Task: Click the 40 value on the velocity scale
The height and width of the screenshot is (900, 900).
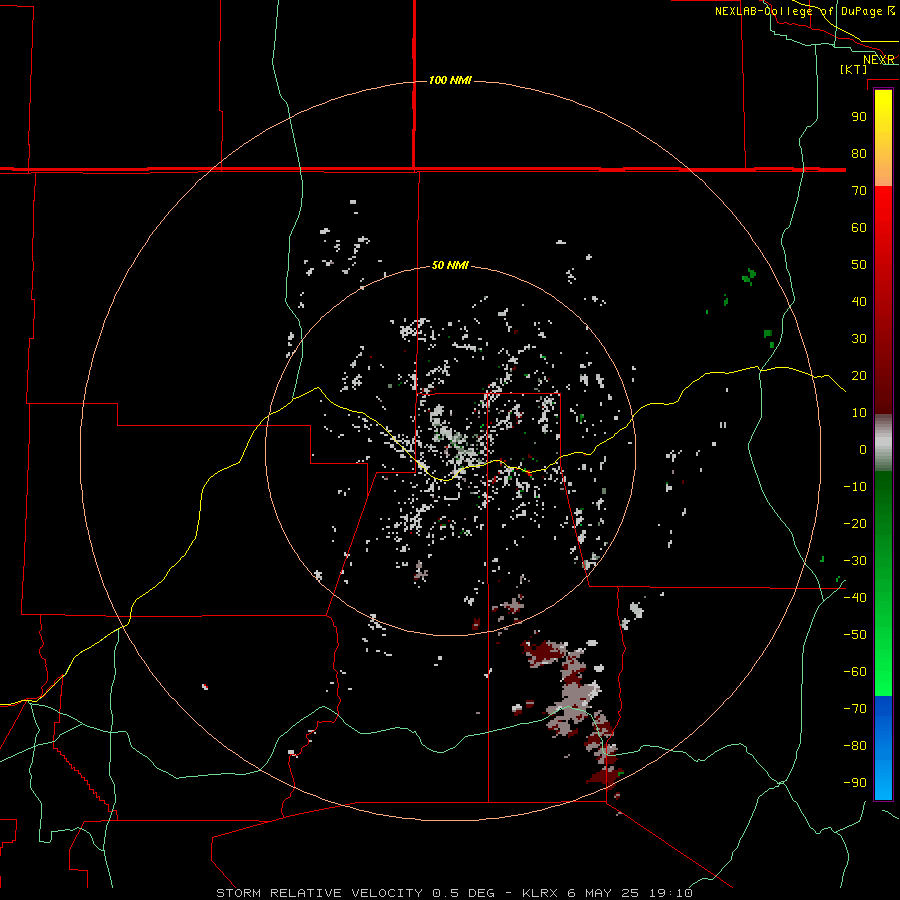Action: (859, 301)
